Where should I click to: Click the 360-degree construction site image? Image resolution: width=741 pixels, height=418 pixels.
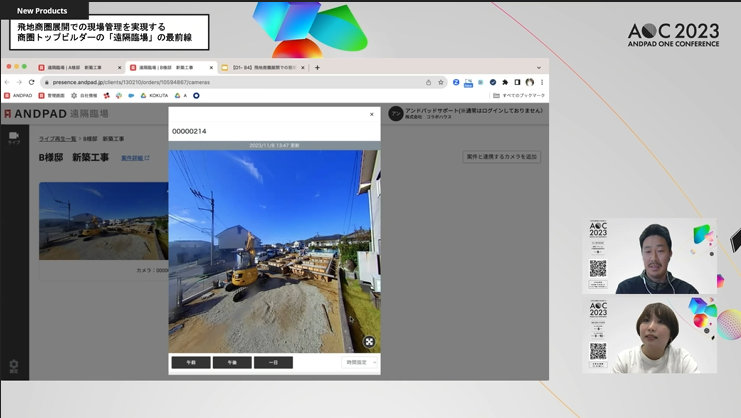click(274, 251)
